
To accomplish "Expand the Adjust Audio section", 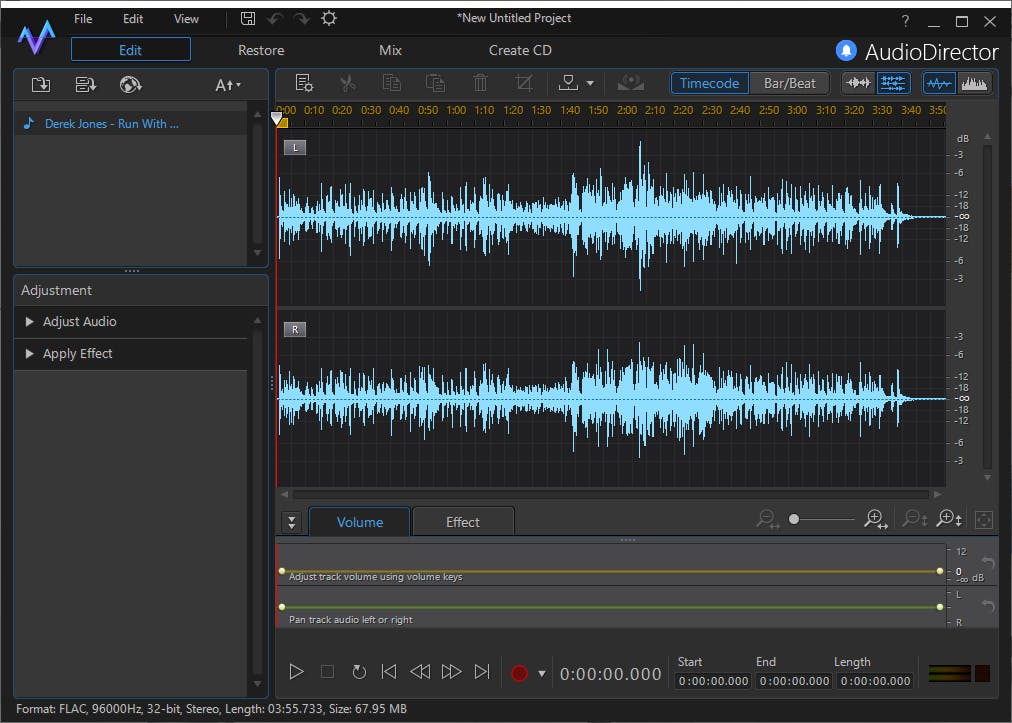I will (79, 322).
